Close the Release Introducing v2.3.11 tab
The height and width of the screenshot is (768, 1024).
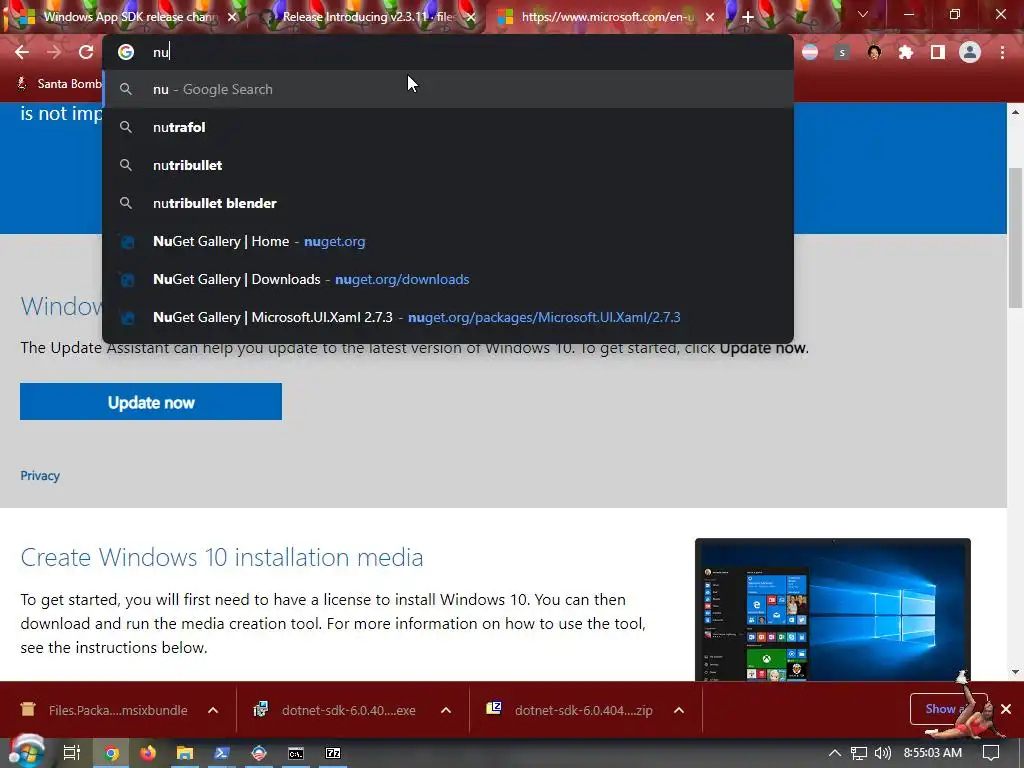pyautogui.click(x=471, y=17)
